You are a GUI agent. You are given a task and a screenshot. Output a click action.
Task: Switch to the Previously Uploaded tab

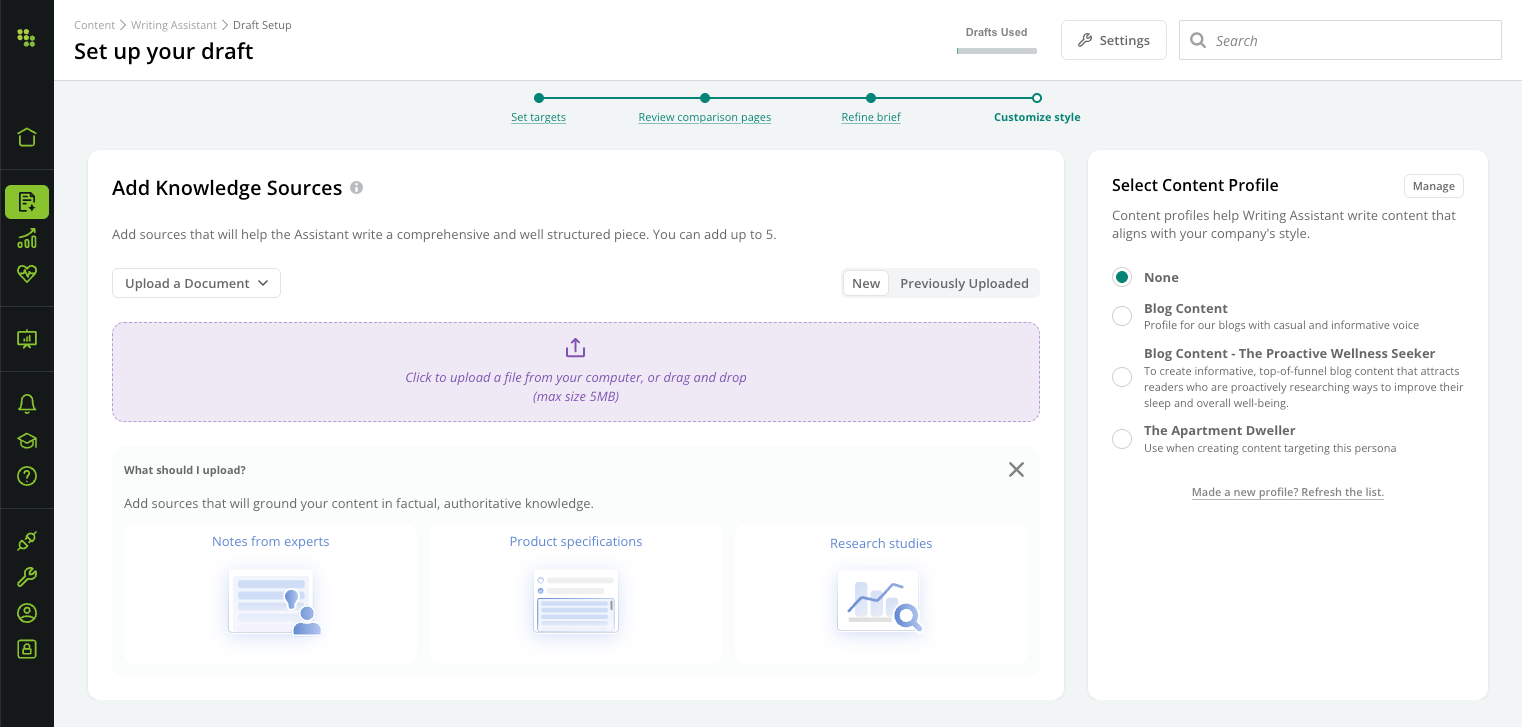(x=964, y=283)
